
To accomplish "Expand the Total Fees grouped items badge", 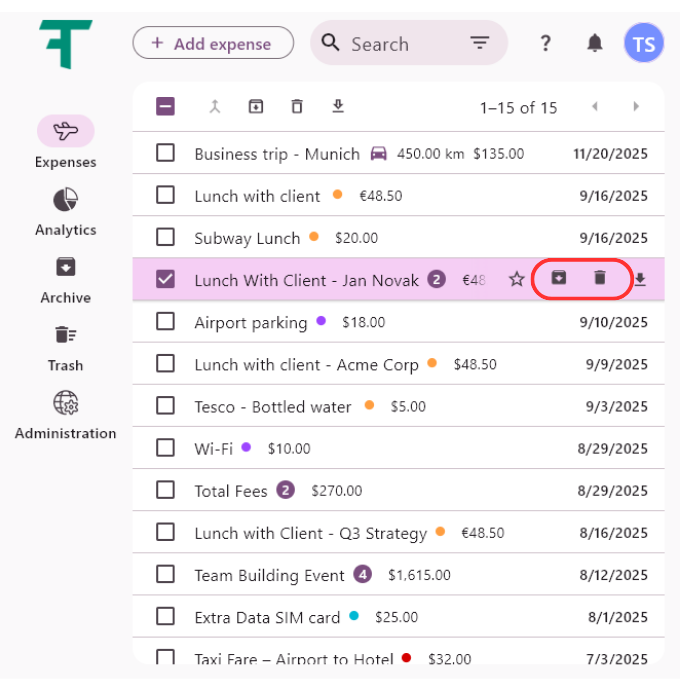I will point(285,490).
